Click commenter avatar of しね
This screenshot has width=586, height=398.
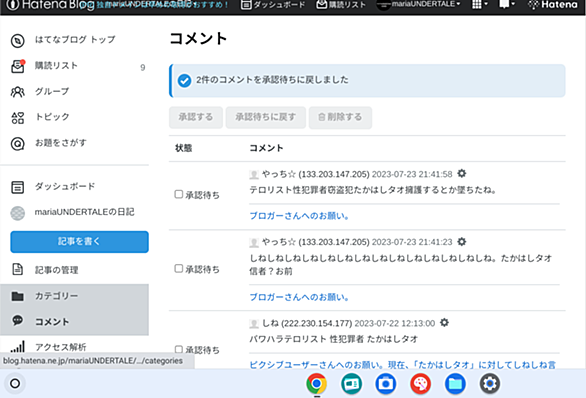coord(254,324)
